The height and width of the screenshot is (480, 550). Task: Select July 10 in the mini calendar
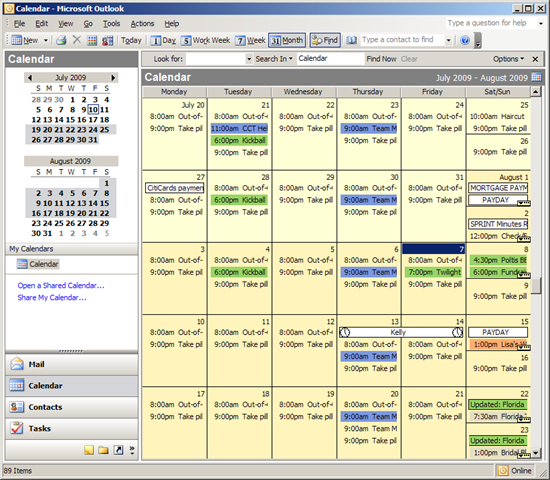pyautogui.click(x=93, y=109)
